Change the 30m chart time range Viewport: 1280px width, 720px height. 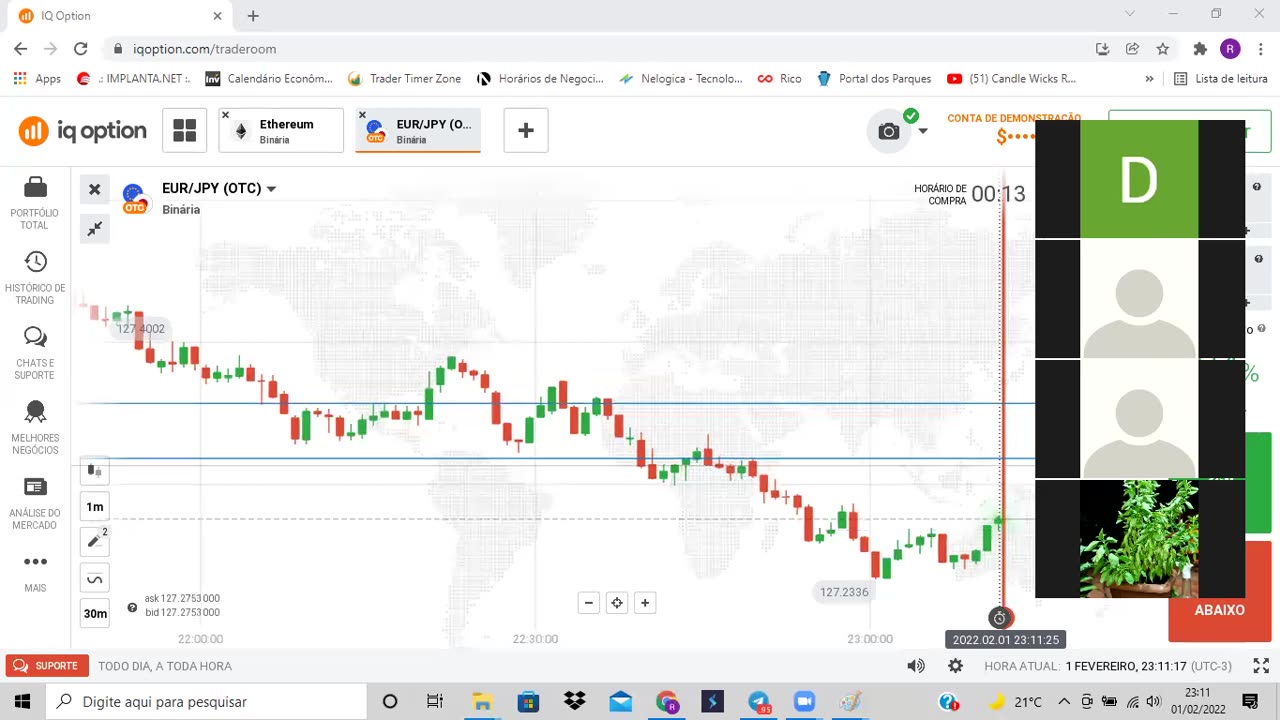click(x=95, y=613)
